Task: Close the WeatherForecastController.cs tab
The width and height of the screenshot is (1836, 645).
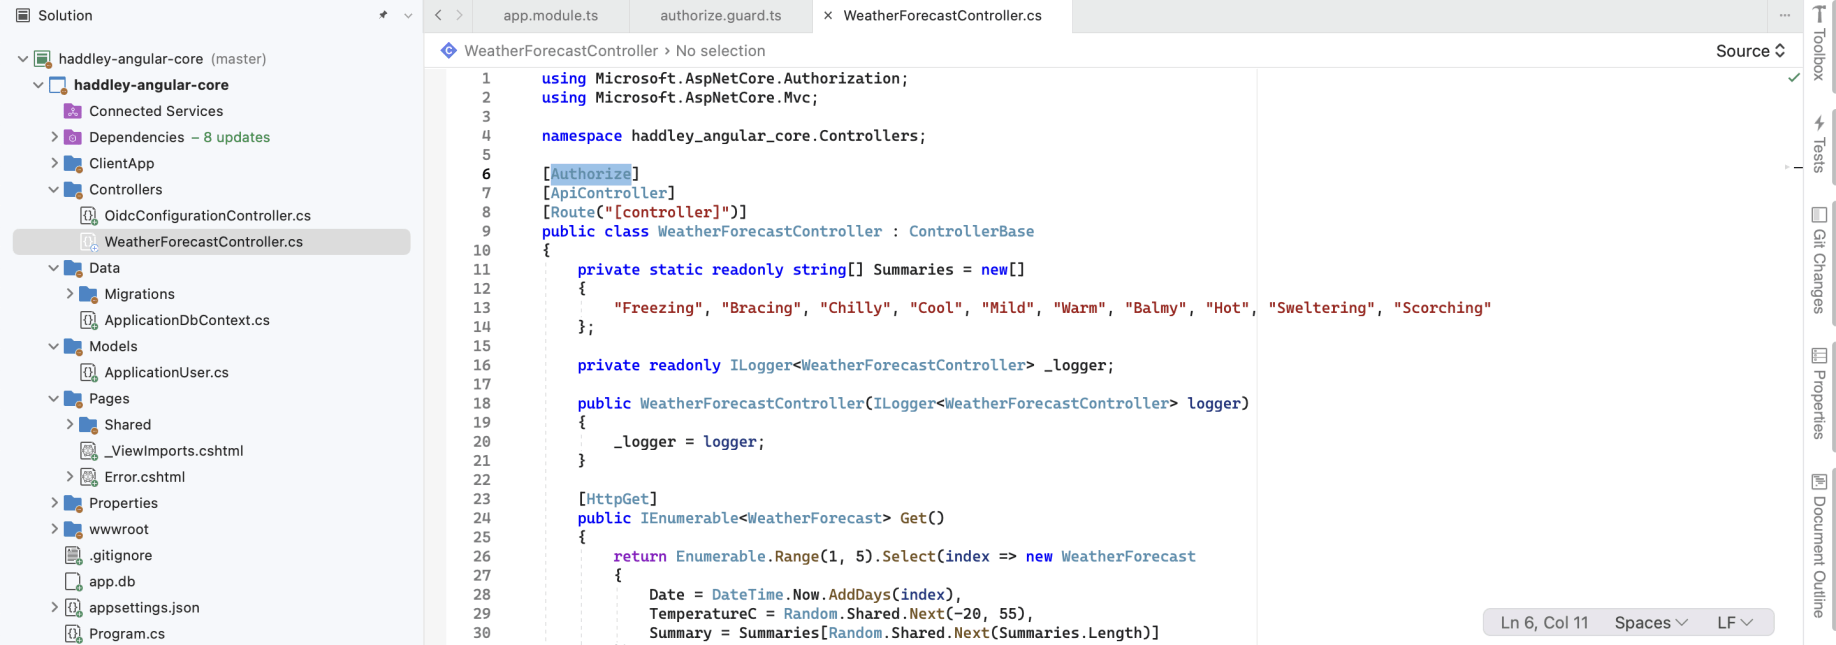Action: click(x=828, y=15)
